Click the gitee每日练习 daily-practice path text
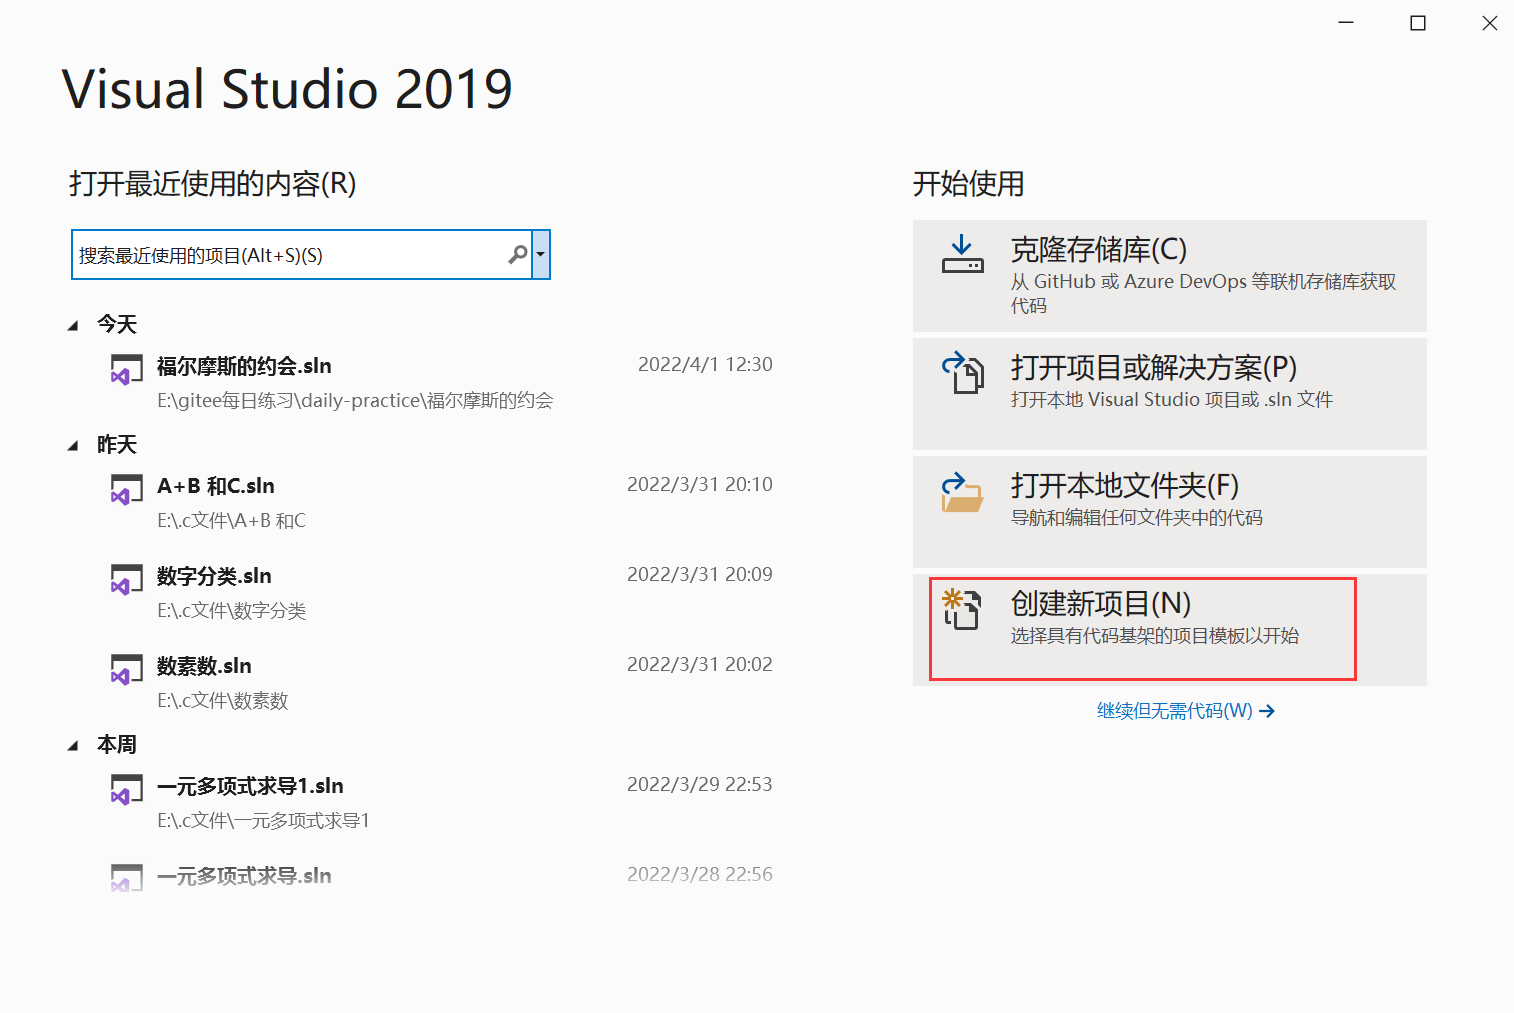 click(355, 401)
